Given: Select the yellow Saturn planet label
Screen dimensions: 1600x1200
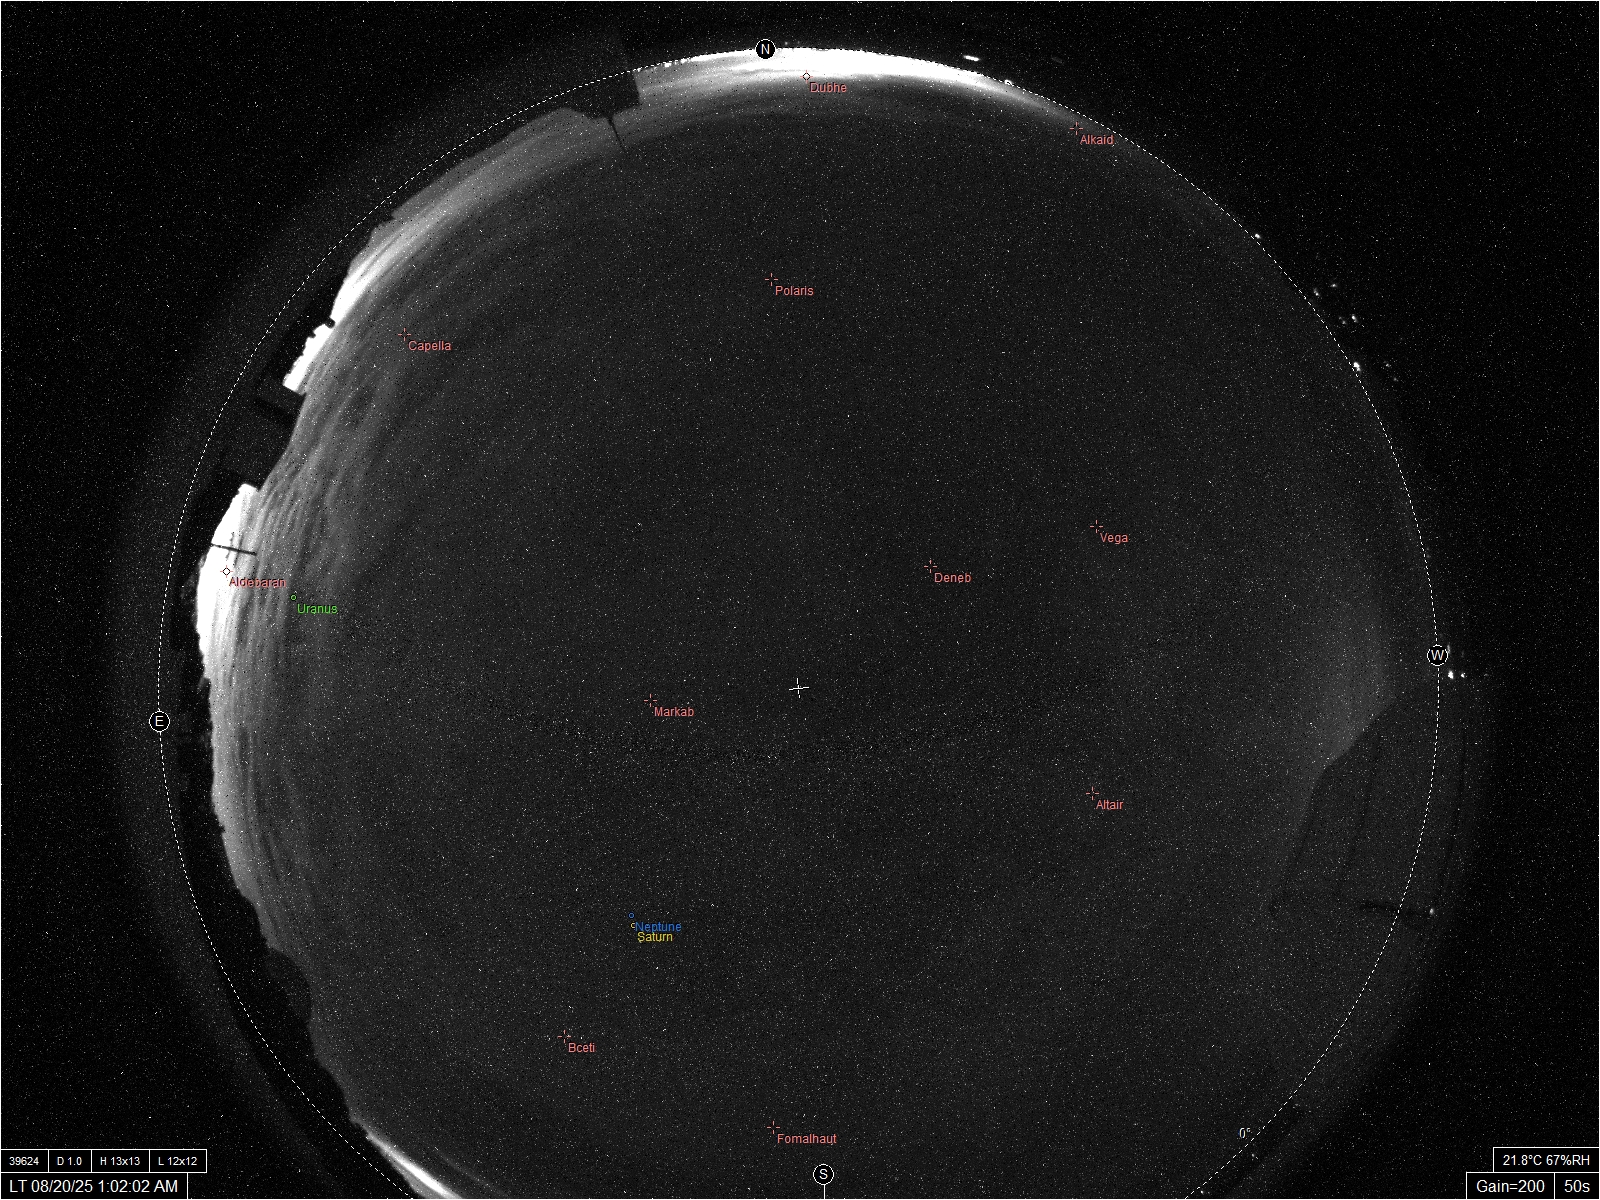Looking at the screenshot, I should pos(655,938).
